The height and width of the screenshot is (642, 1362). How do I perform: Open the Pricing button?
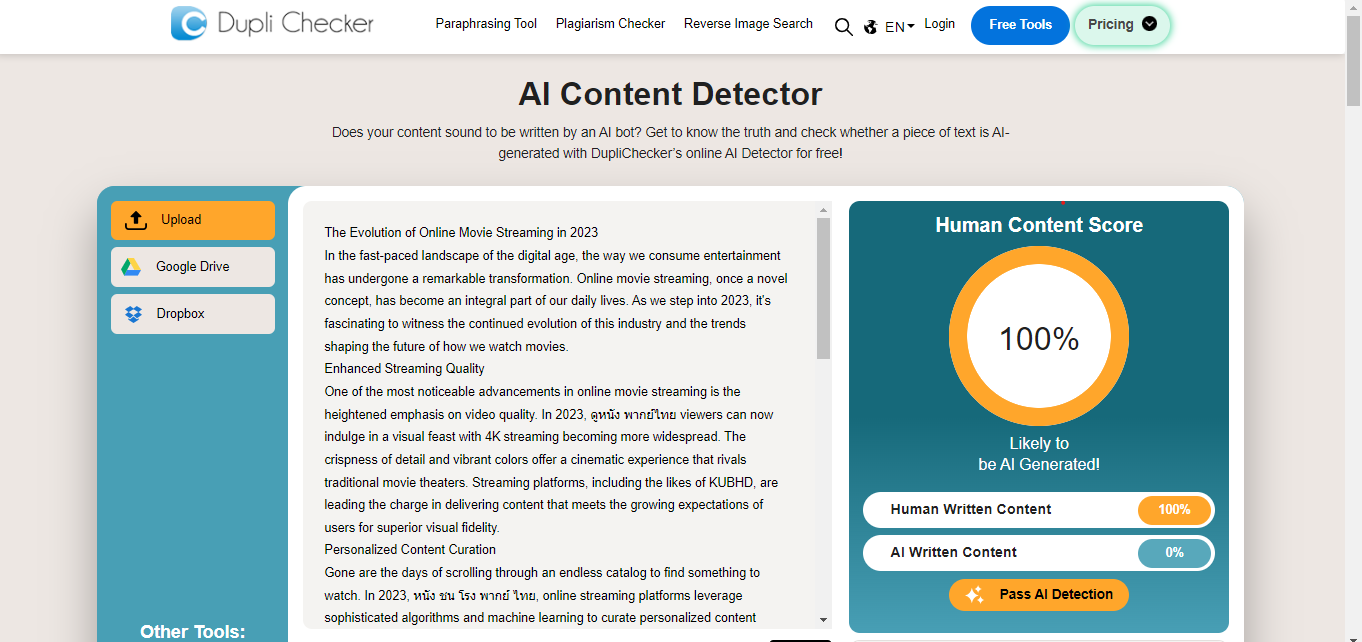coord(1122,25)
